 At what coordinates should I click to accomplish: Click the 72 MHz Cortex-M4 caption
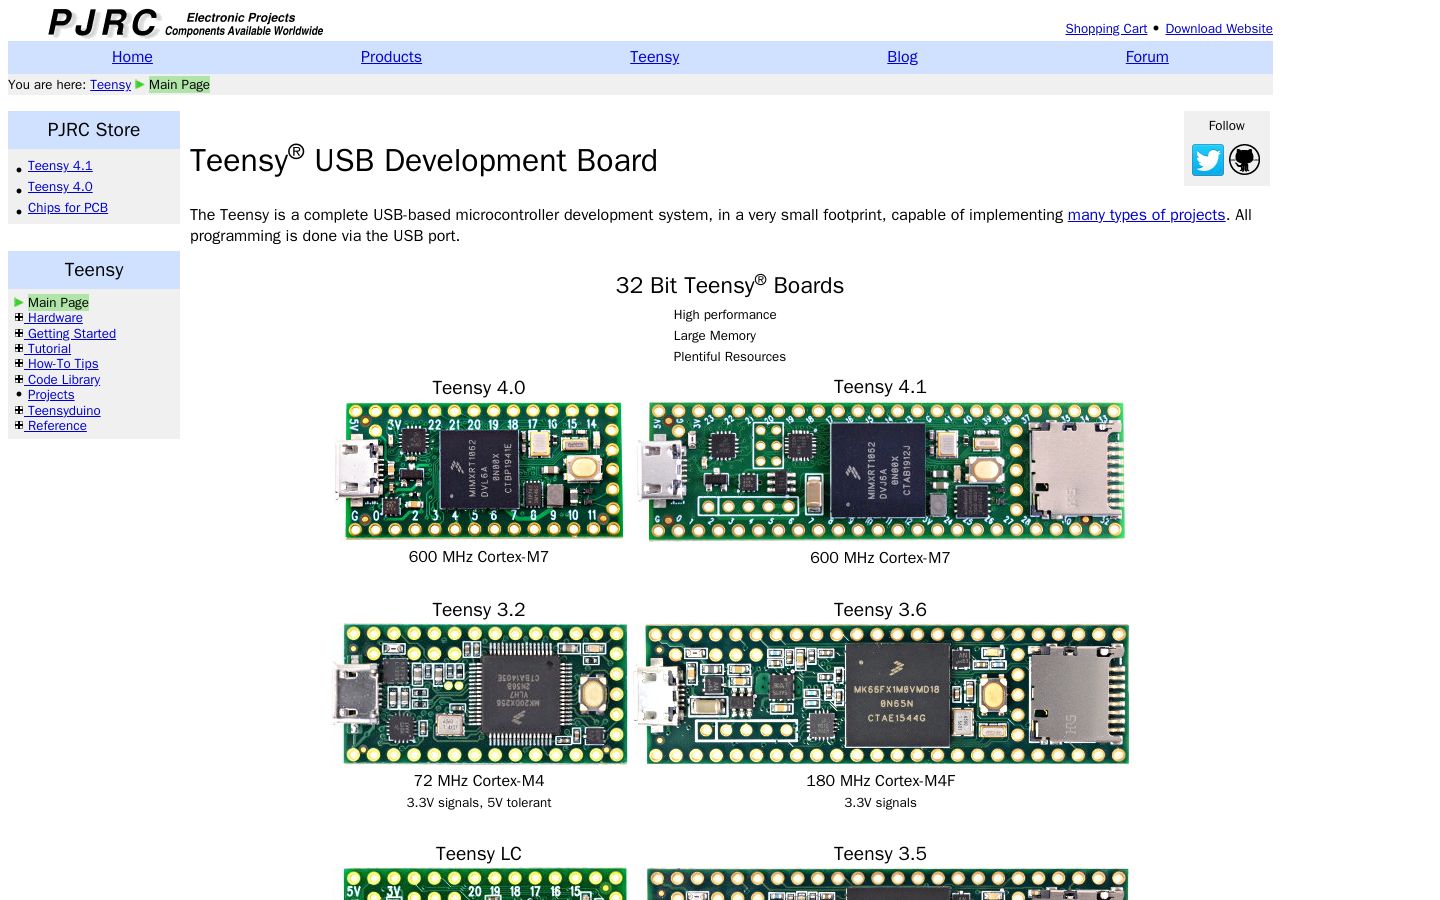click(479, 781)
